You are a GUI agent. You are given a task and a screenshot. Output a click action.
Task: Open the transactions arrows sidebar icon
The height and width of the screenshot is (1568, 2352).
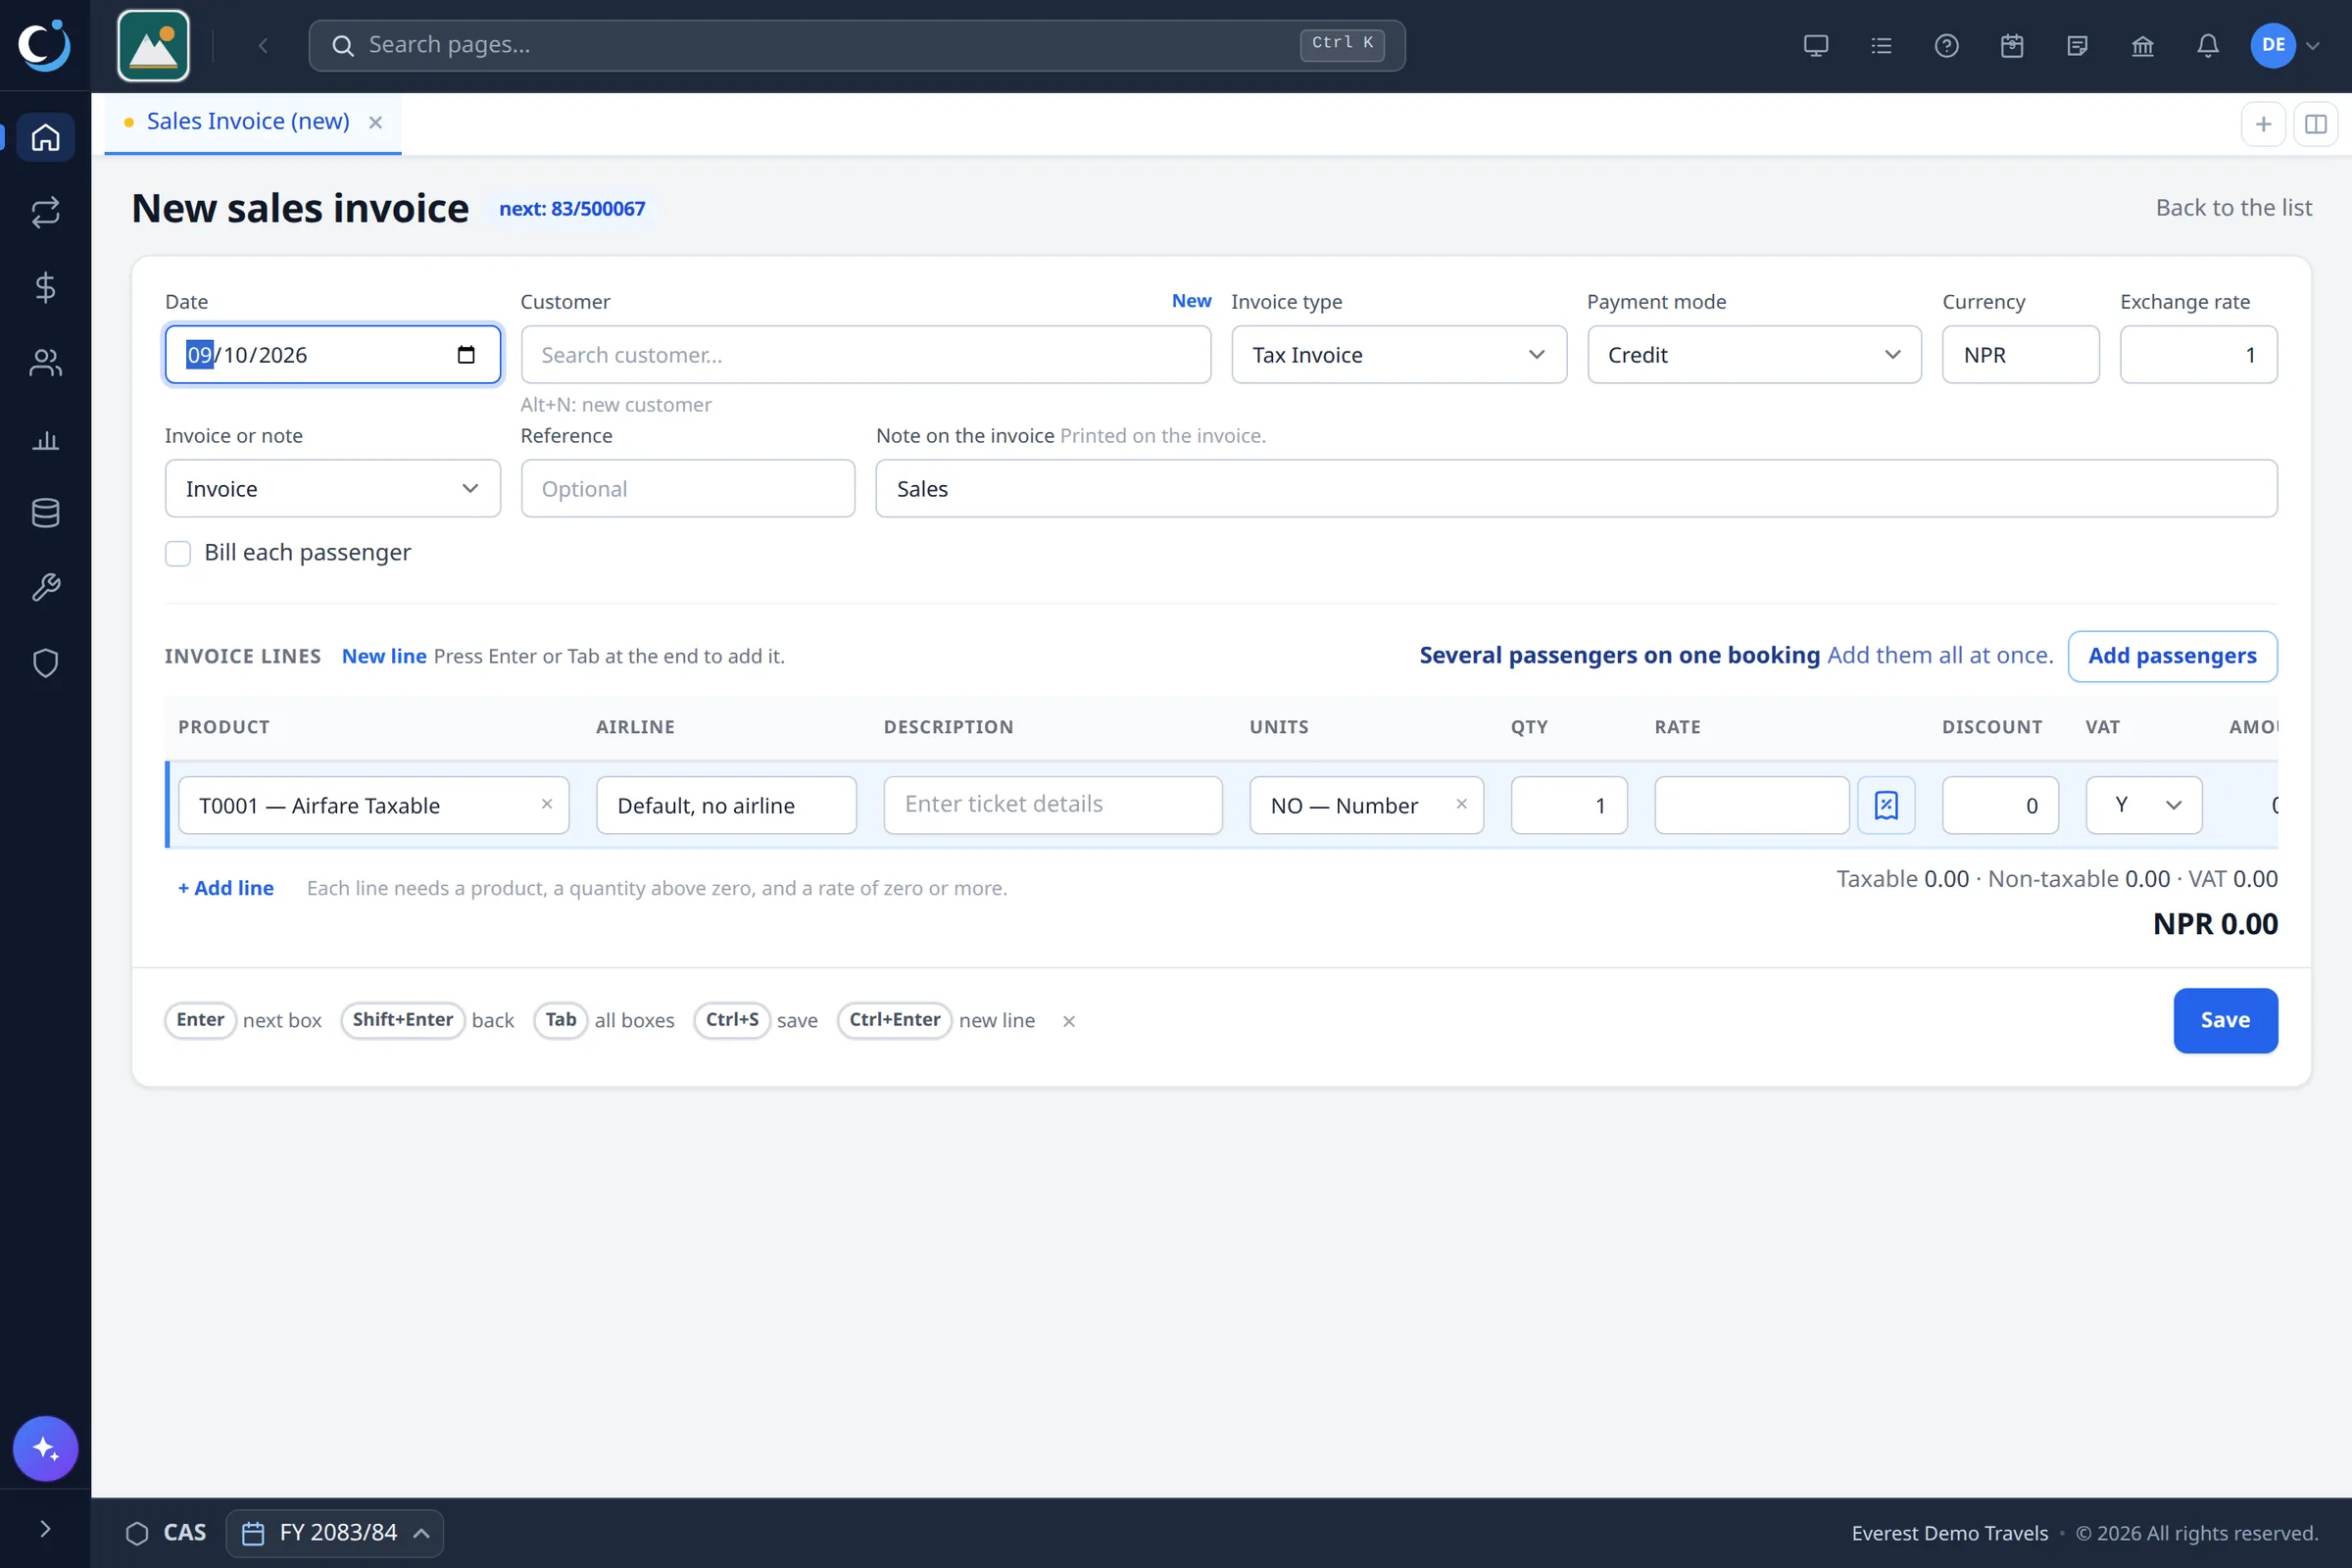click(x=45, y=212)
